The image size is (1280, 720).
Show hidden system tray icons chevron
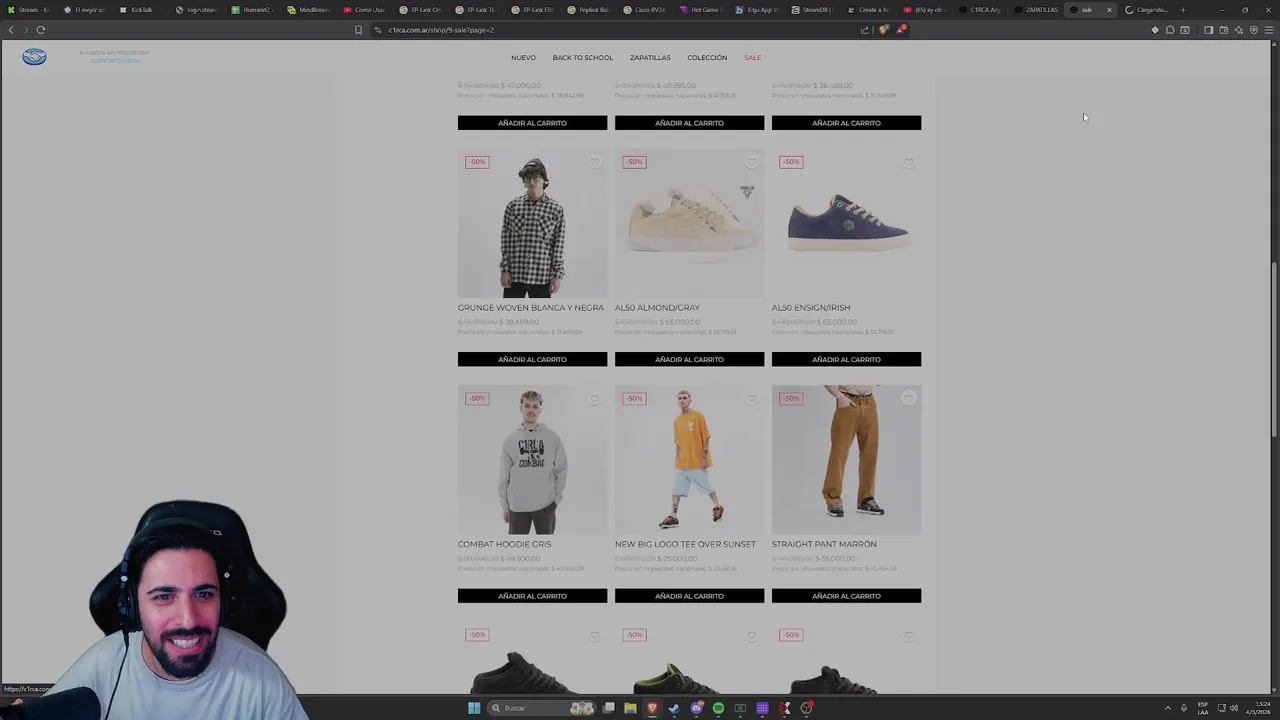tap(1167, 708)
